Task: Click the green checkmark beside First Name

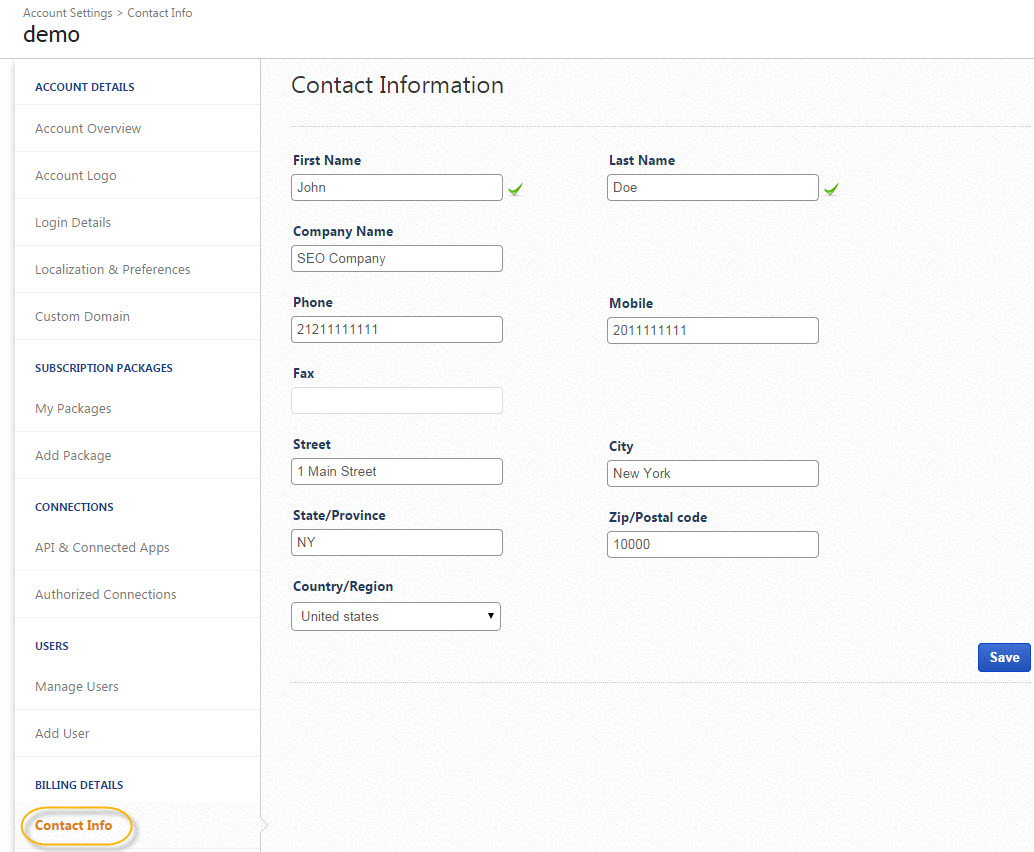Action: point(515,188)
